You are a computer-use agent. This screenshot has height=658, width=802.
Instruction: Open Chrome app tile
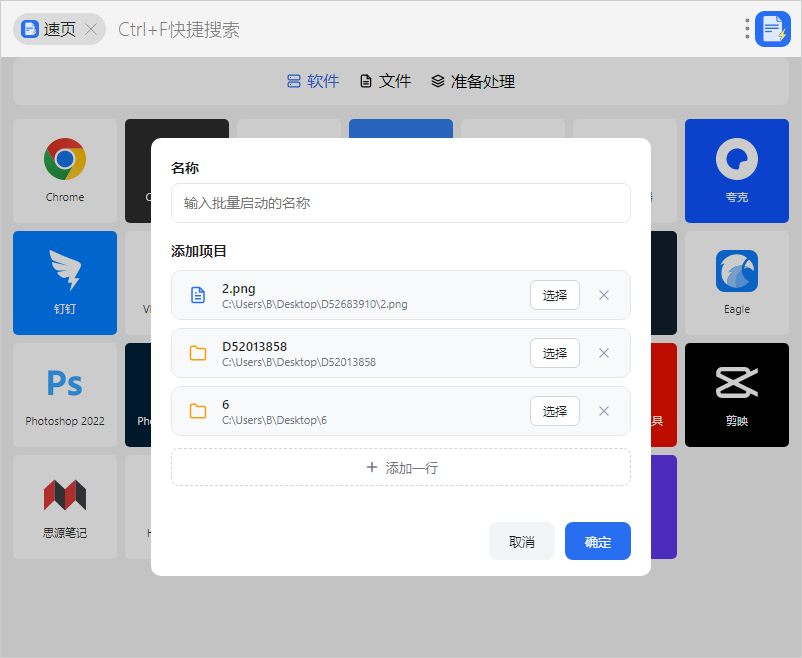click(65, 171)
